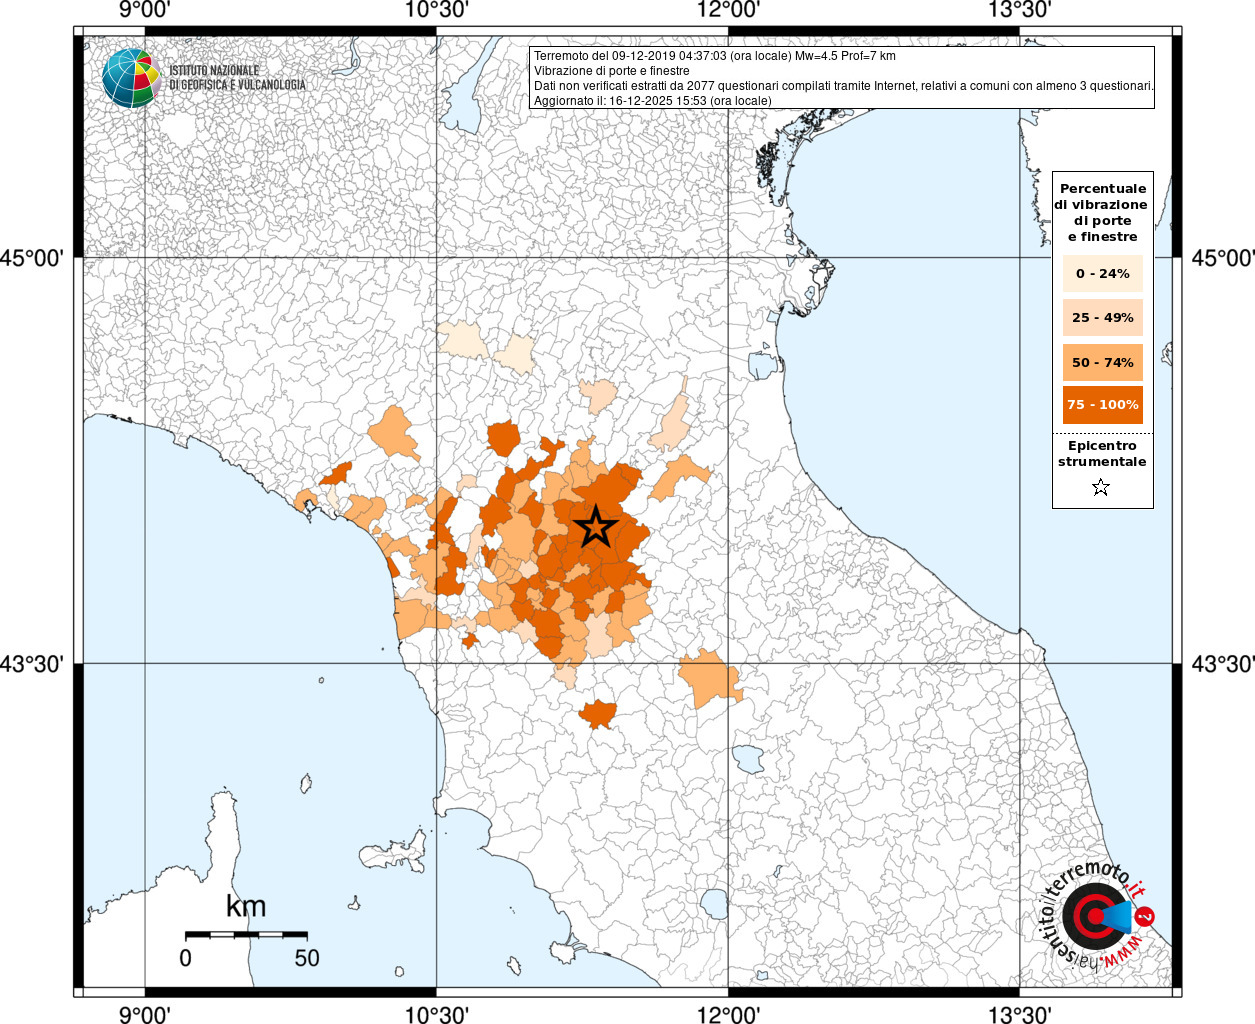Click the Lake Trasimeno water body
The height and width of the screenshot is (1024, 1255).
point(746,759)
